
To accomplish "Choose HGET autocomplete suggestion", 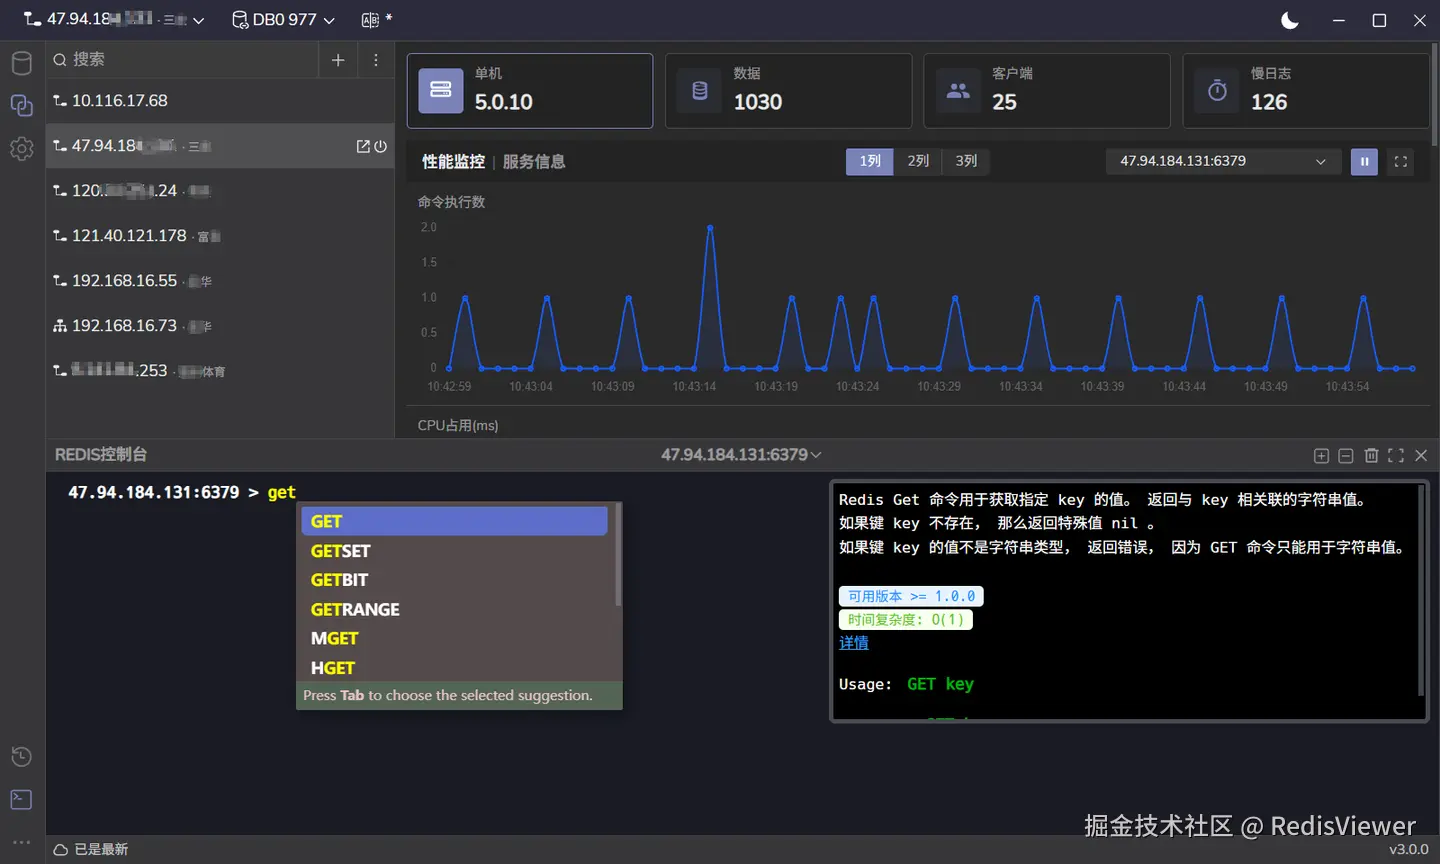I will point(455,668).
